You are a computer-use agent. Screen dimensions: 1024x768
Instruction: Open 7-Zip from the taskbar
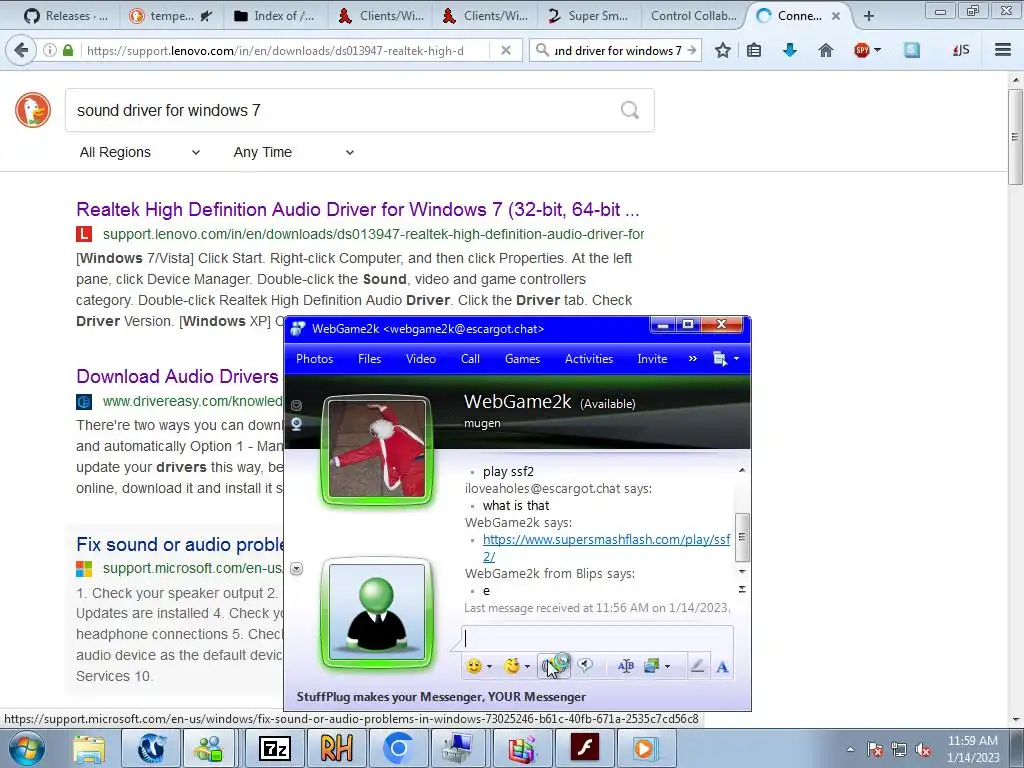275,748
